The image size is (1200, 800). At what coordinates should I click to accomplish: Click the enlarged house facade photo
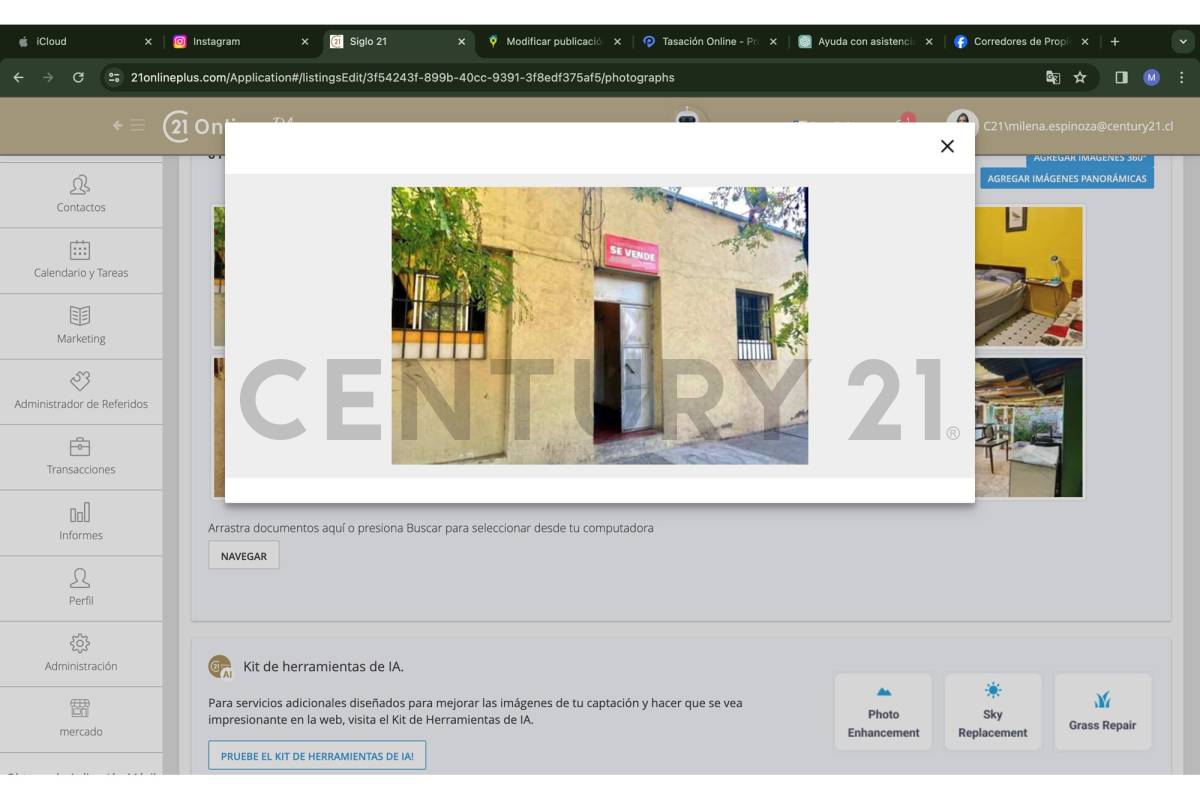(x=599, y=325)
